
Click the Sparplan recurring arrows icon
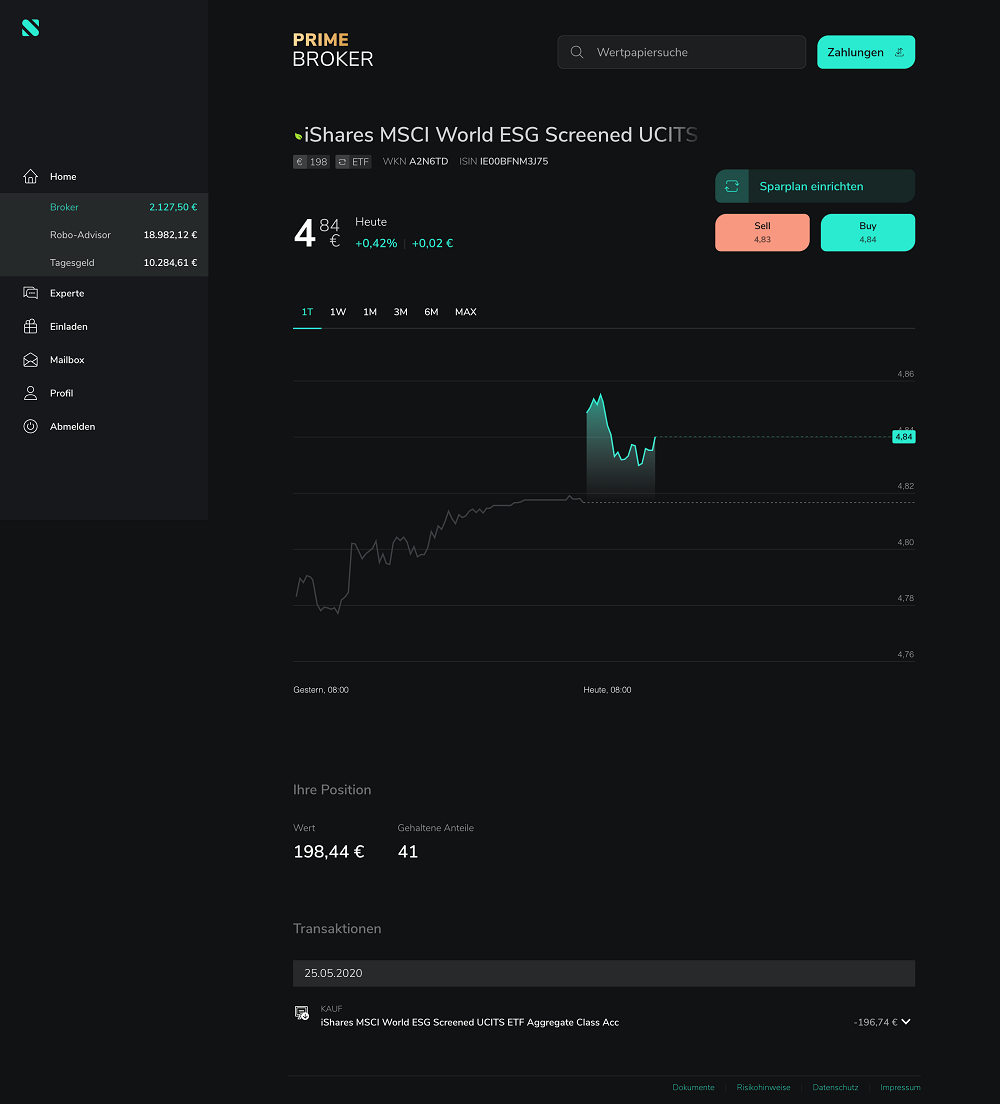732,186
